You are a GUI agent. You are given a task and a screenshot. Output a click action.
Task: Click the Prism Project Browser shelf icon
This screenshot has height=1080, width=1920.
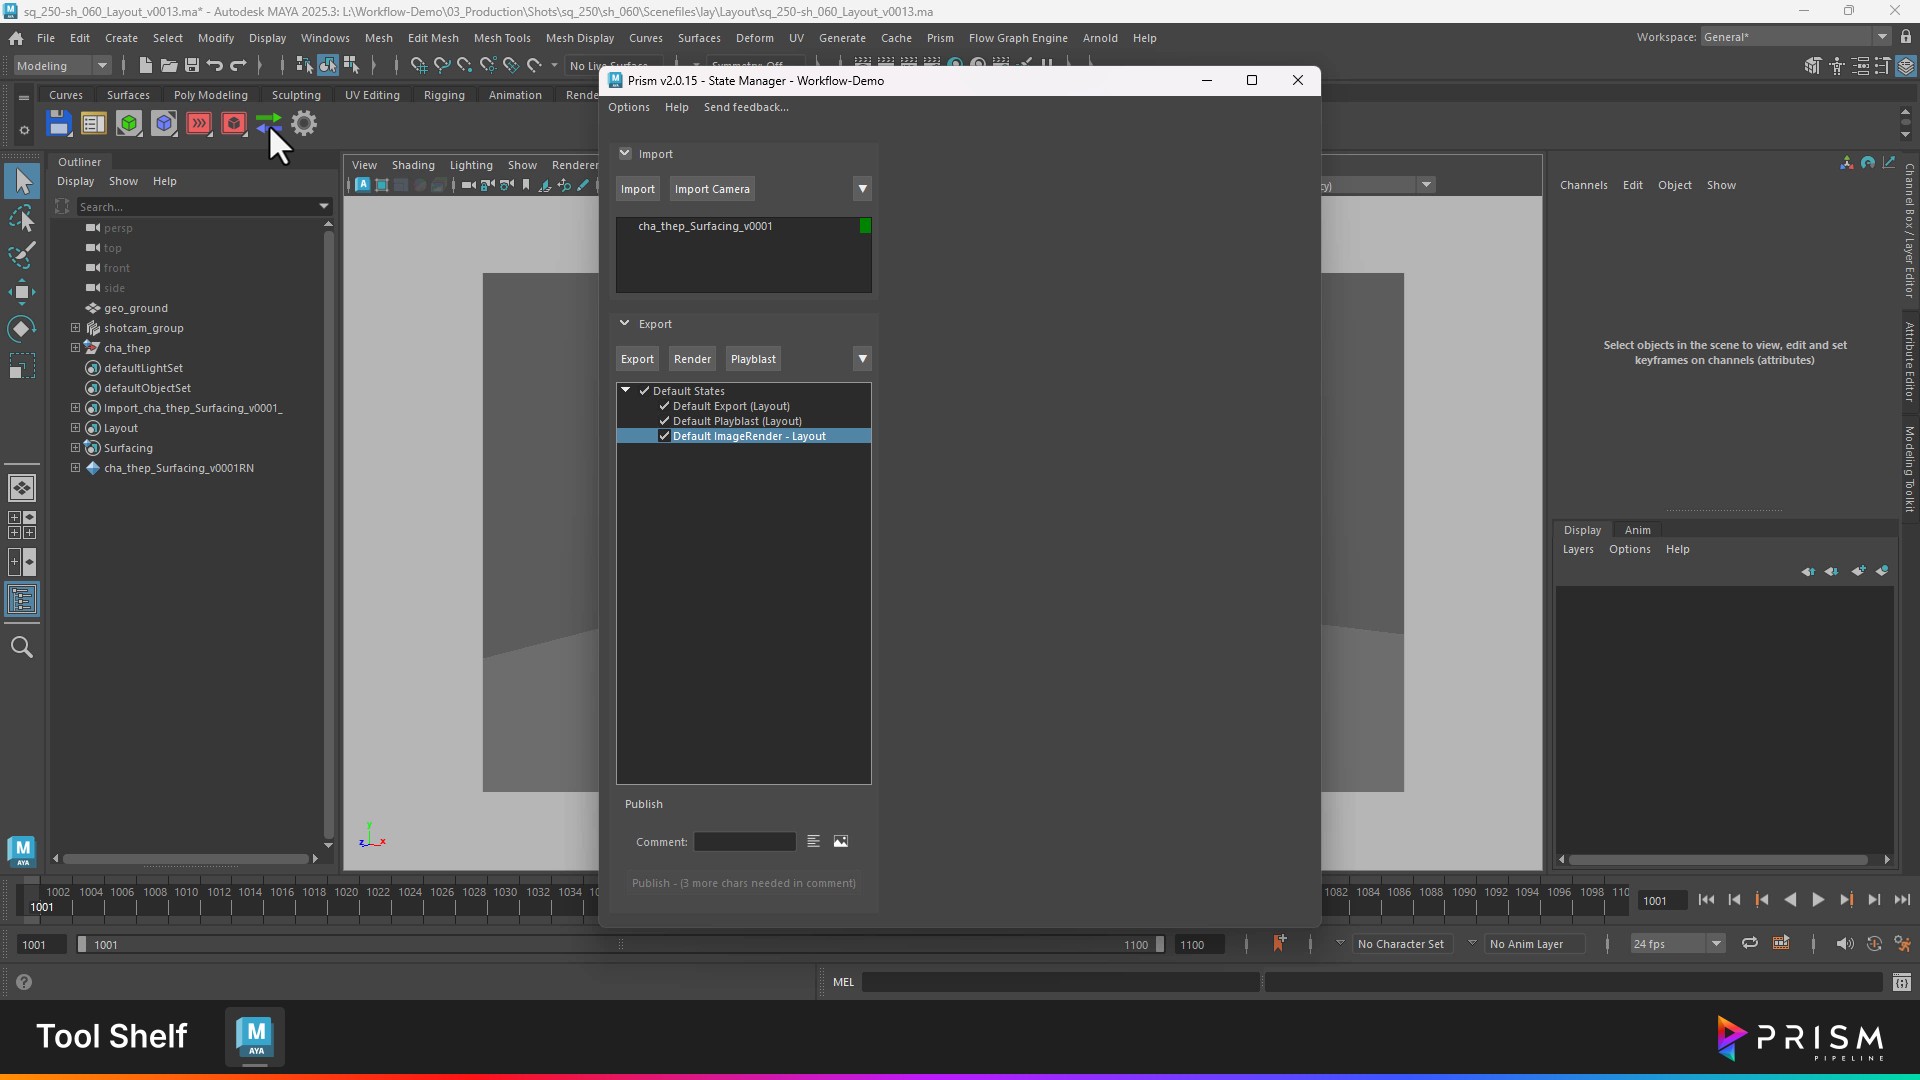94,124
